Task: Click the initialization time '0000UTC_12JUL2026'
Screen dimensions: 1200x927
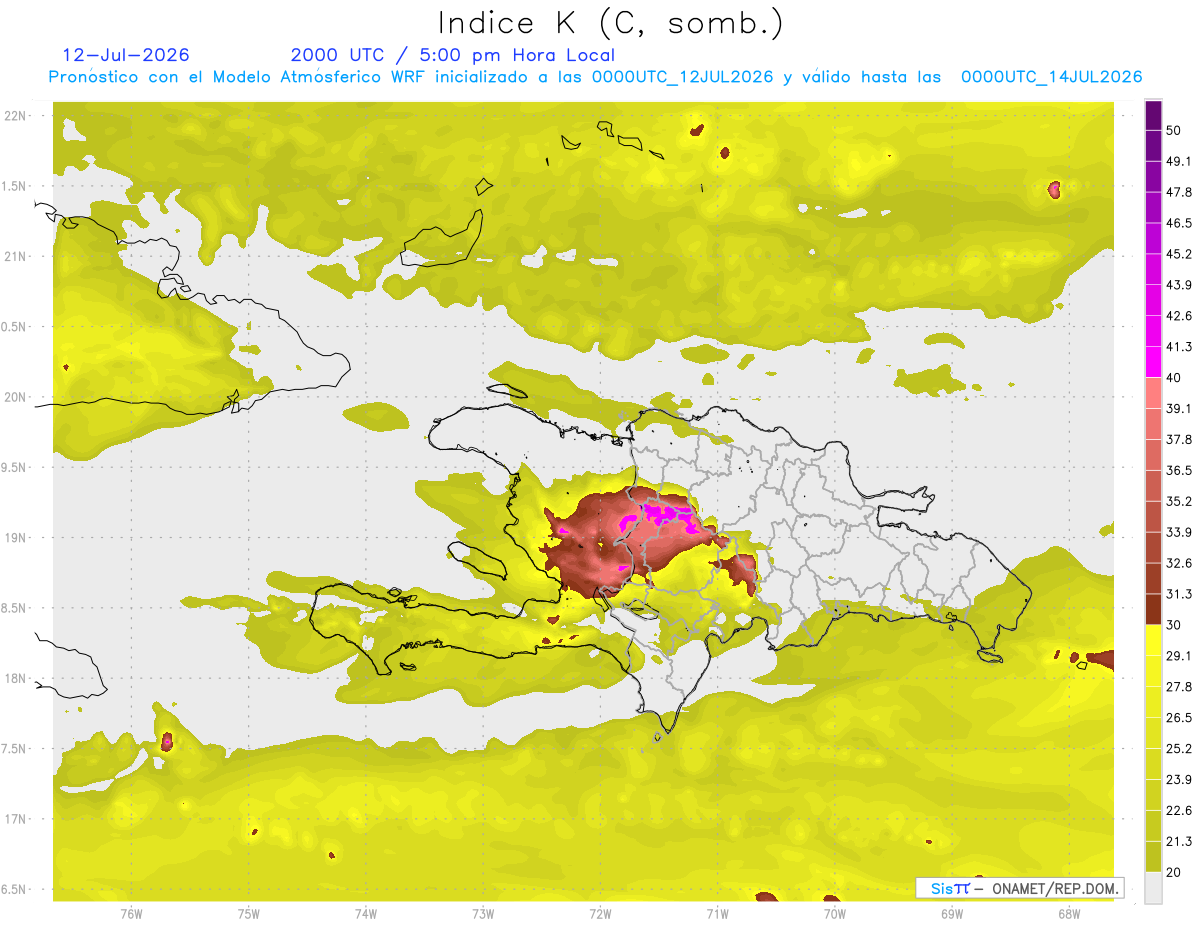Action: point(682,77)
